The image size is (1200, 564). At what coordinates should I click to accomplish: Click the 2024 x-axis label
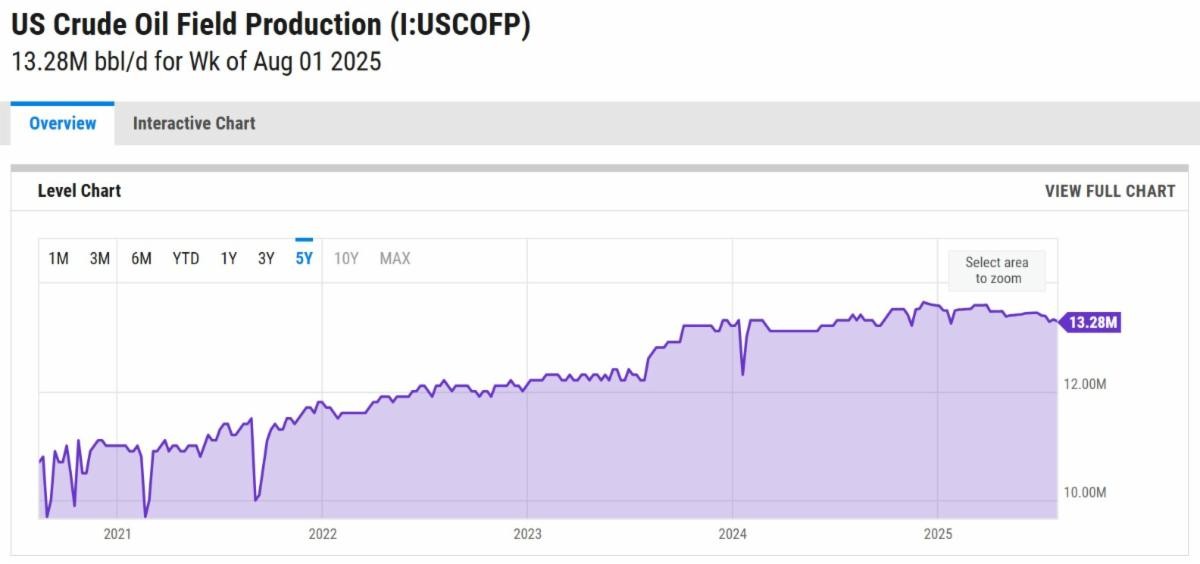[732, 534]
